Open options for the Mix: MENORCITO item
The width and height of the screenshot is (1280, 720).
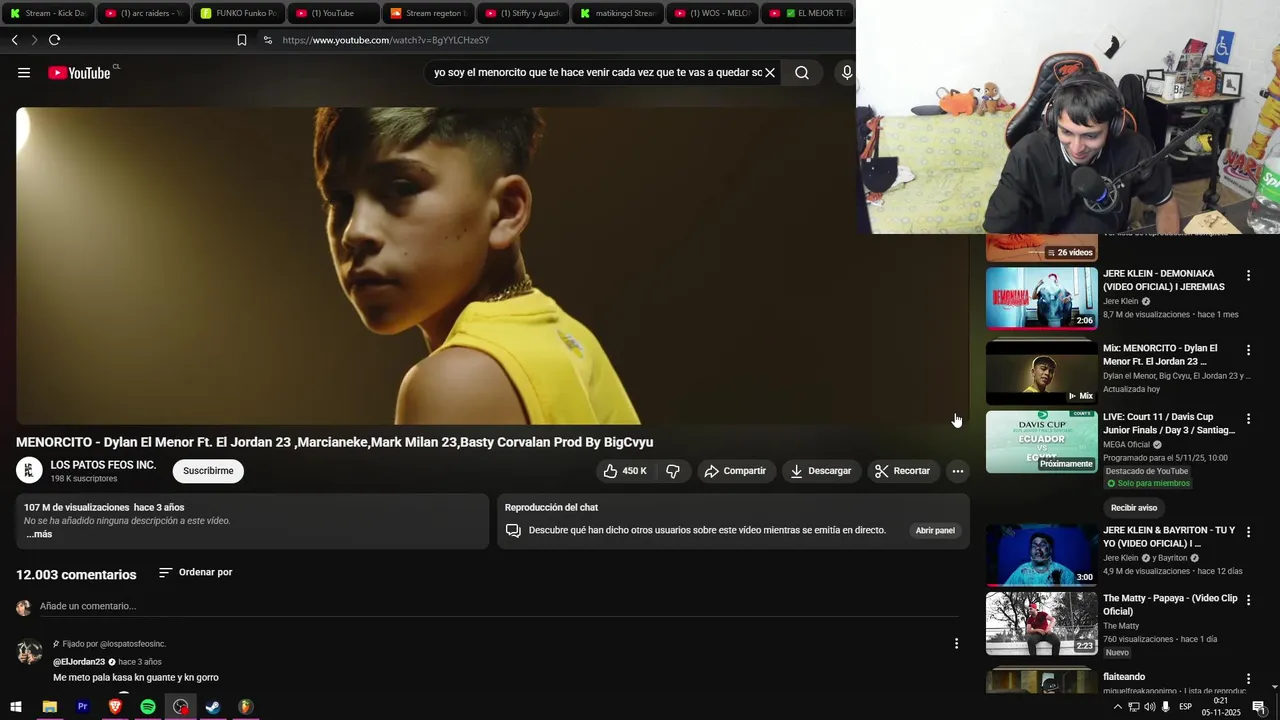pyautogui.click(x=1248, y=350)
